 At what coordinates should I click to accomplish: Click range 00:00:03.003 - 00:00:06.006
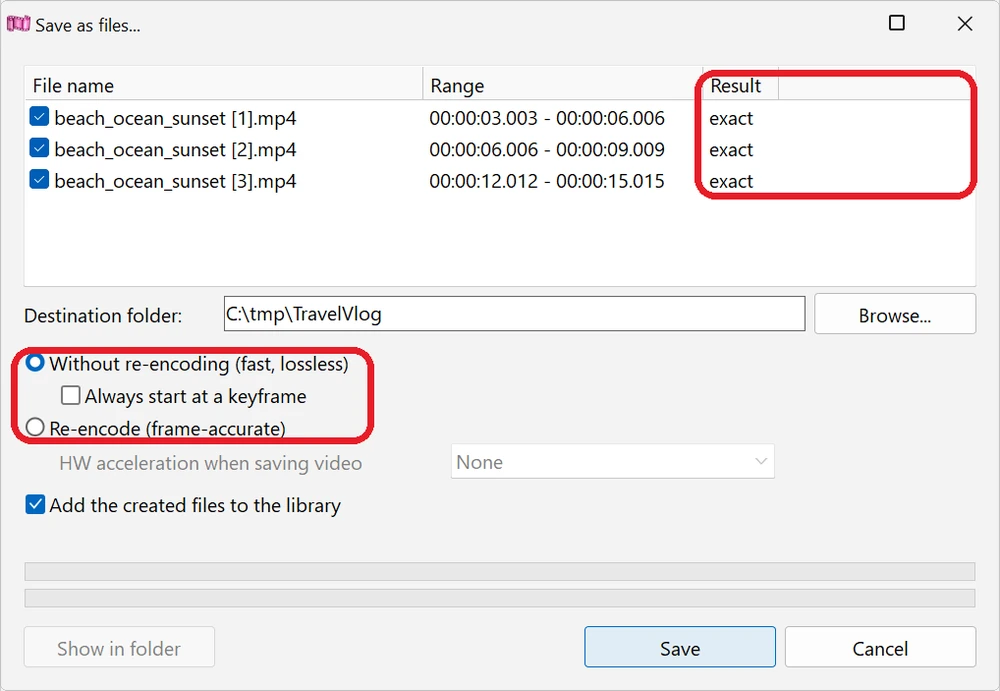click(x=547, y=118)
